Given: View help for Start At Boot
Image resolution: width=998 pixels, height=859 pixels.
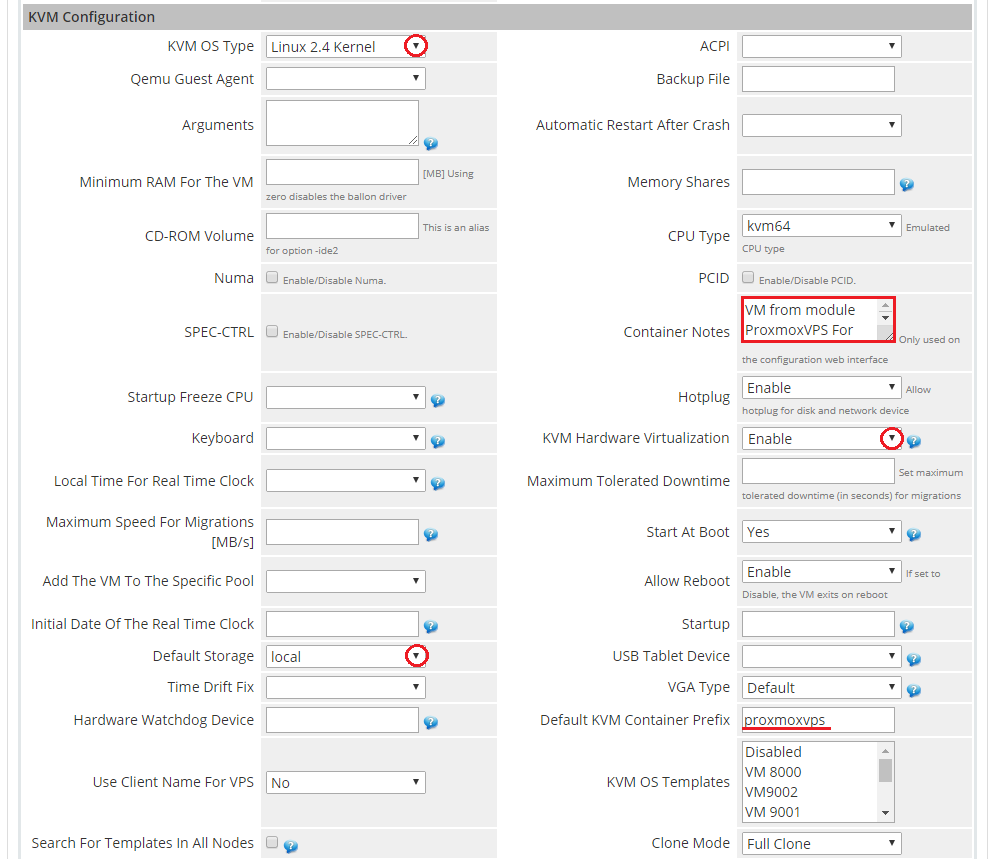Looking at the screenshot, I should (914, 534).
